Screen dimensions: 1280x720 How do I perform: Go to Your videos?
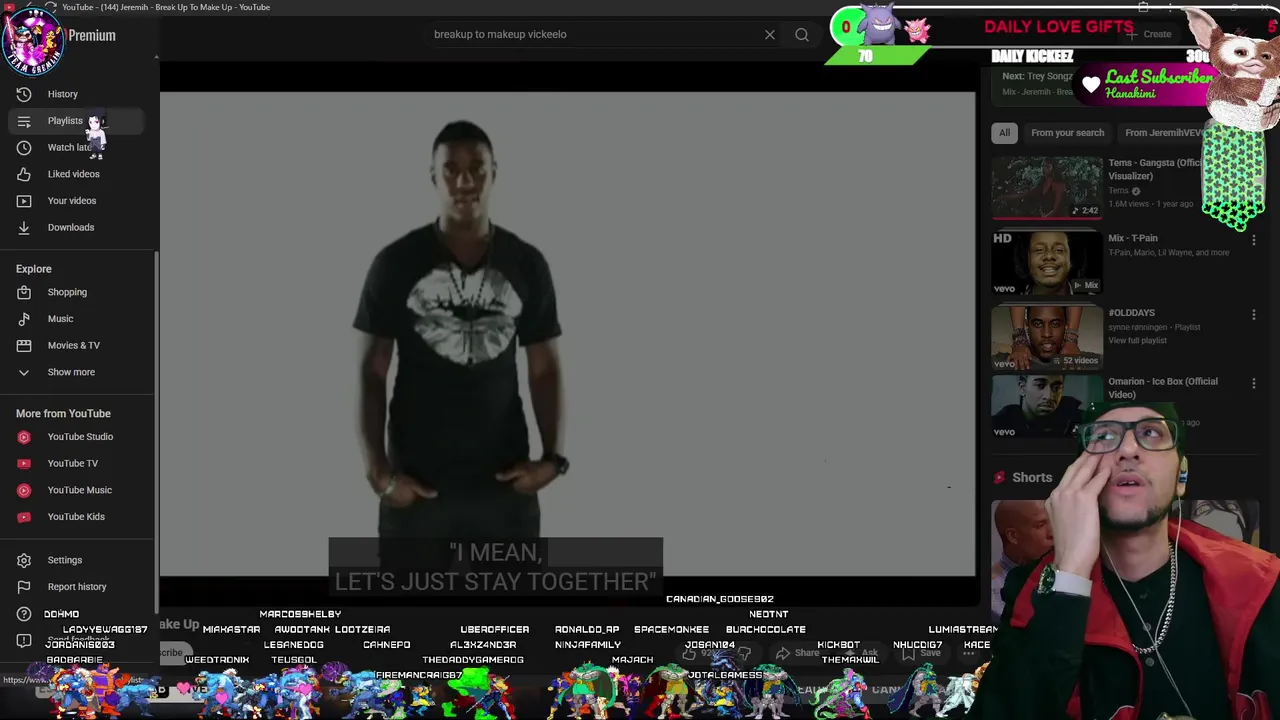(77, 201)
